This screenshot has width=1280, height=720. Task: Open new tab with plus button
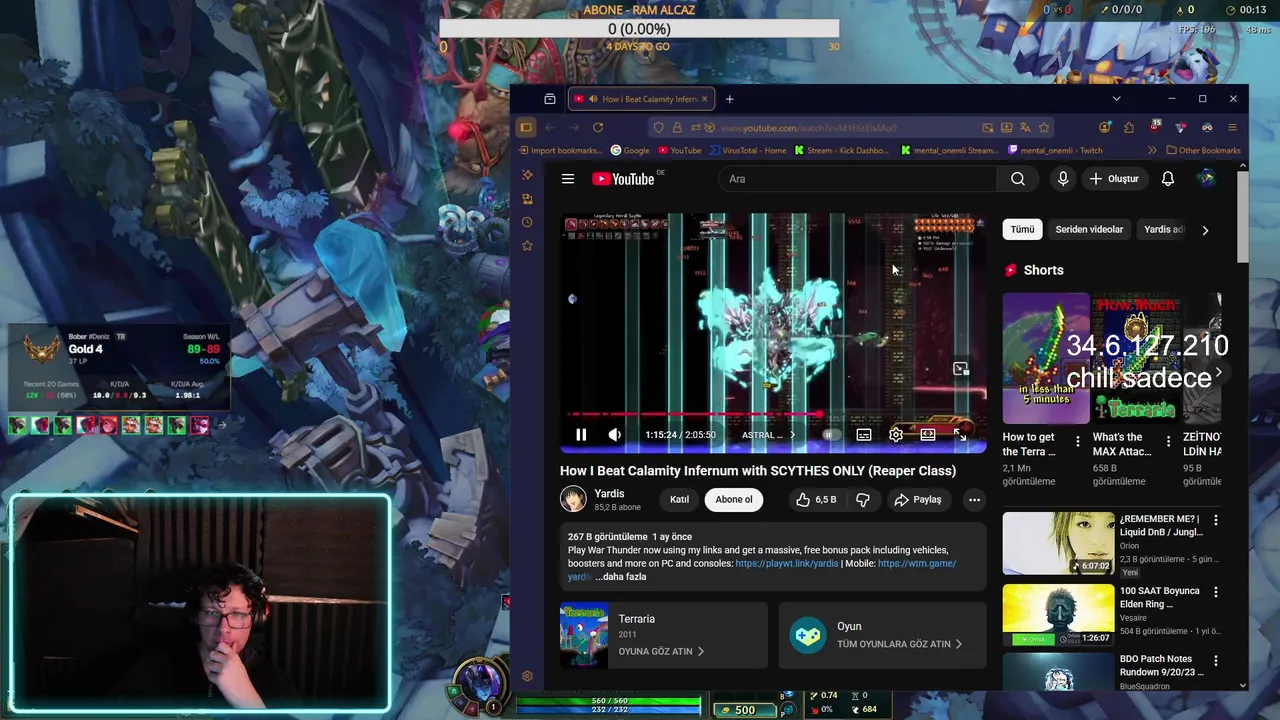tap(729, 99)
